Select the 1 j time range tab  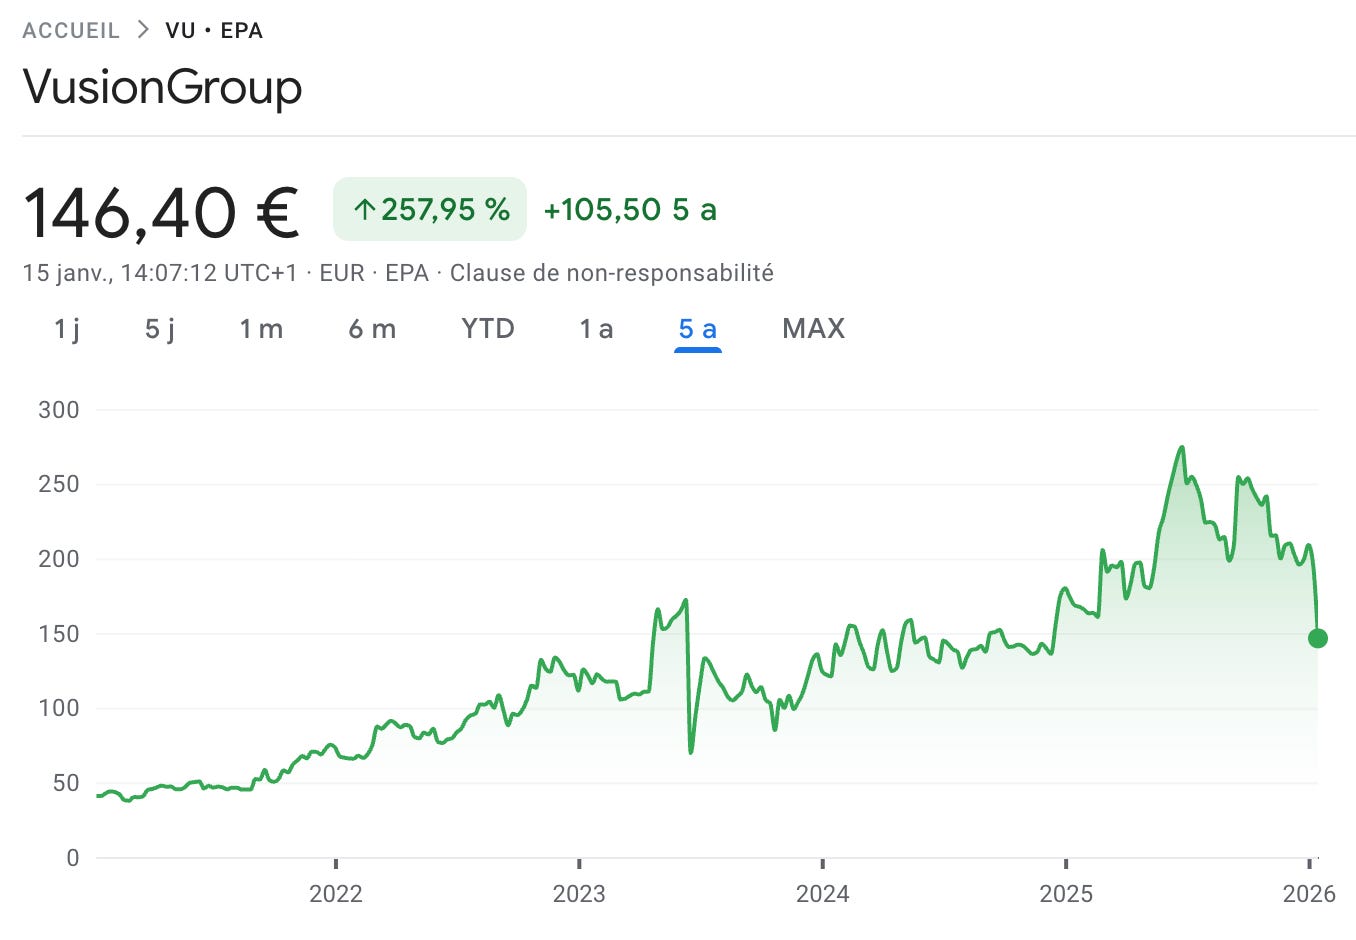tap(67, 329)
